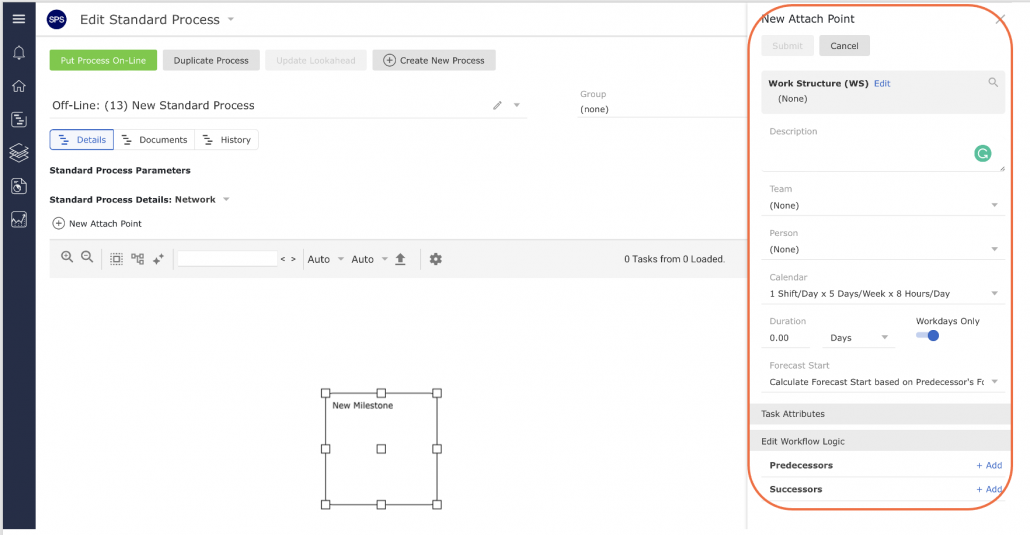Click the green Grammarly icon in Description
The image size is (1030, 535).
(983, 154)
